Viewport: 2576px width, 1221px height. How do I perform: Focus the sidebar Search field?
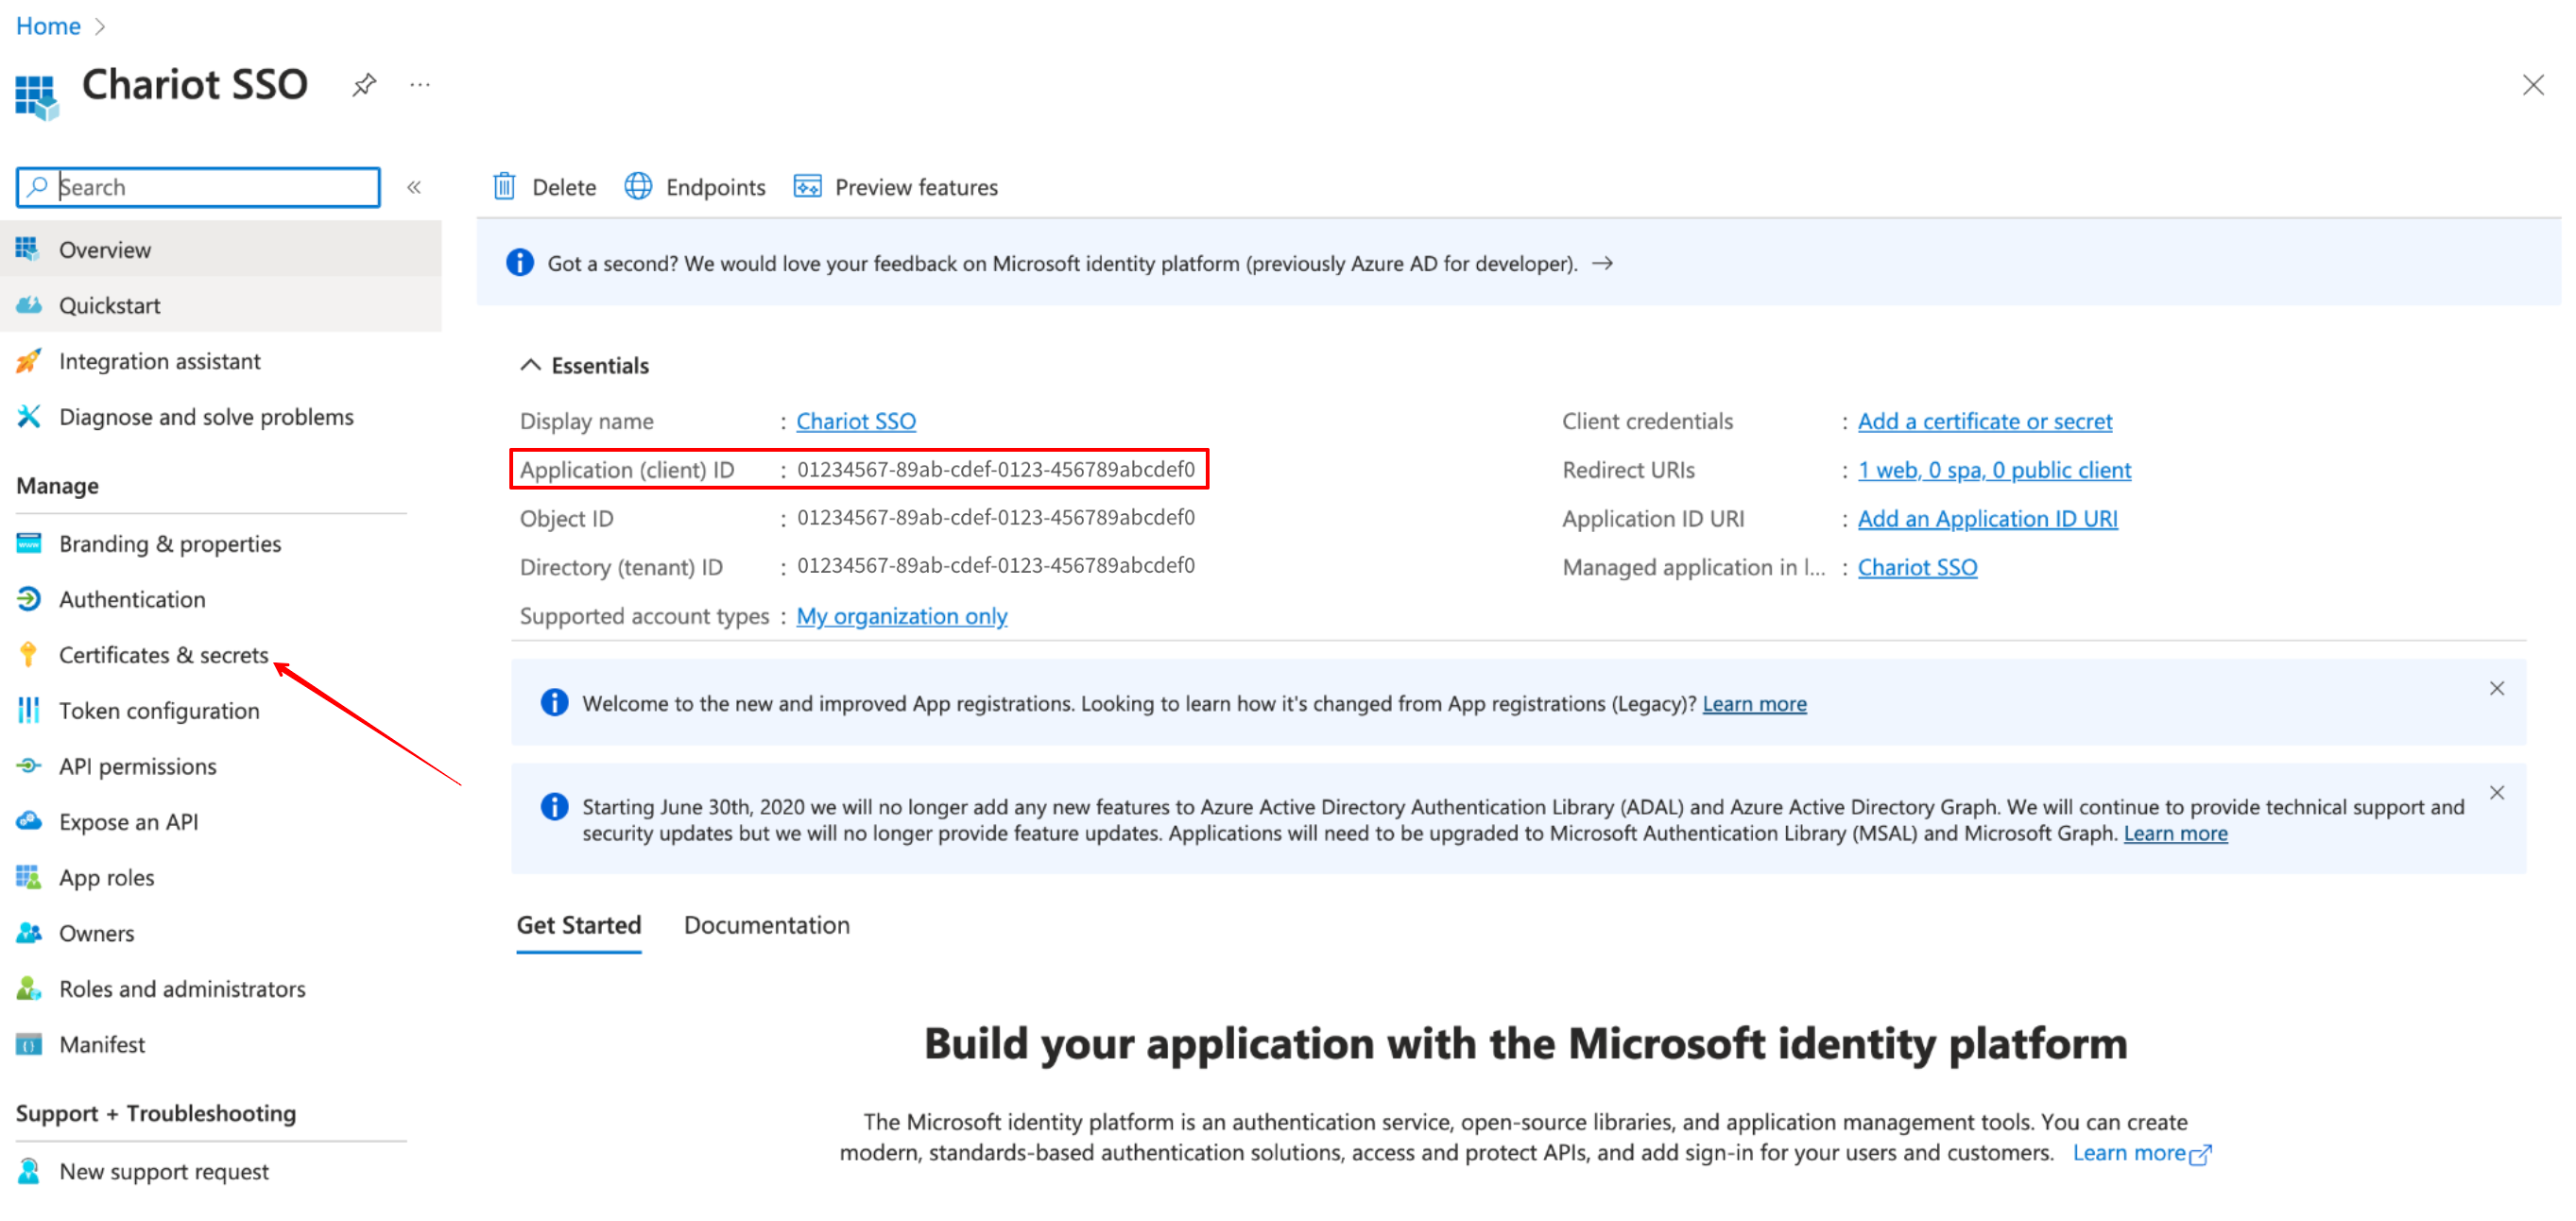(198, 187)
